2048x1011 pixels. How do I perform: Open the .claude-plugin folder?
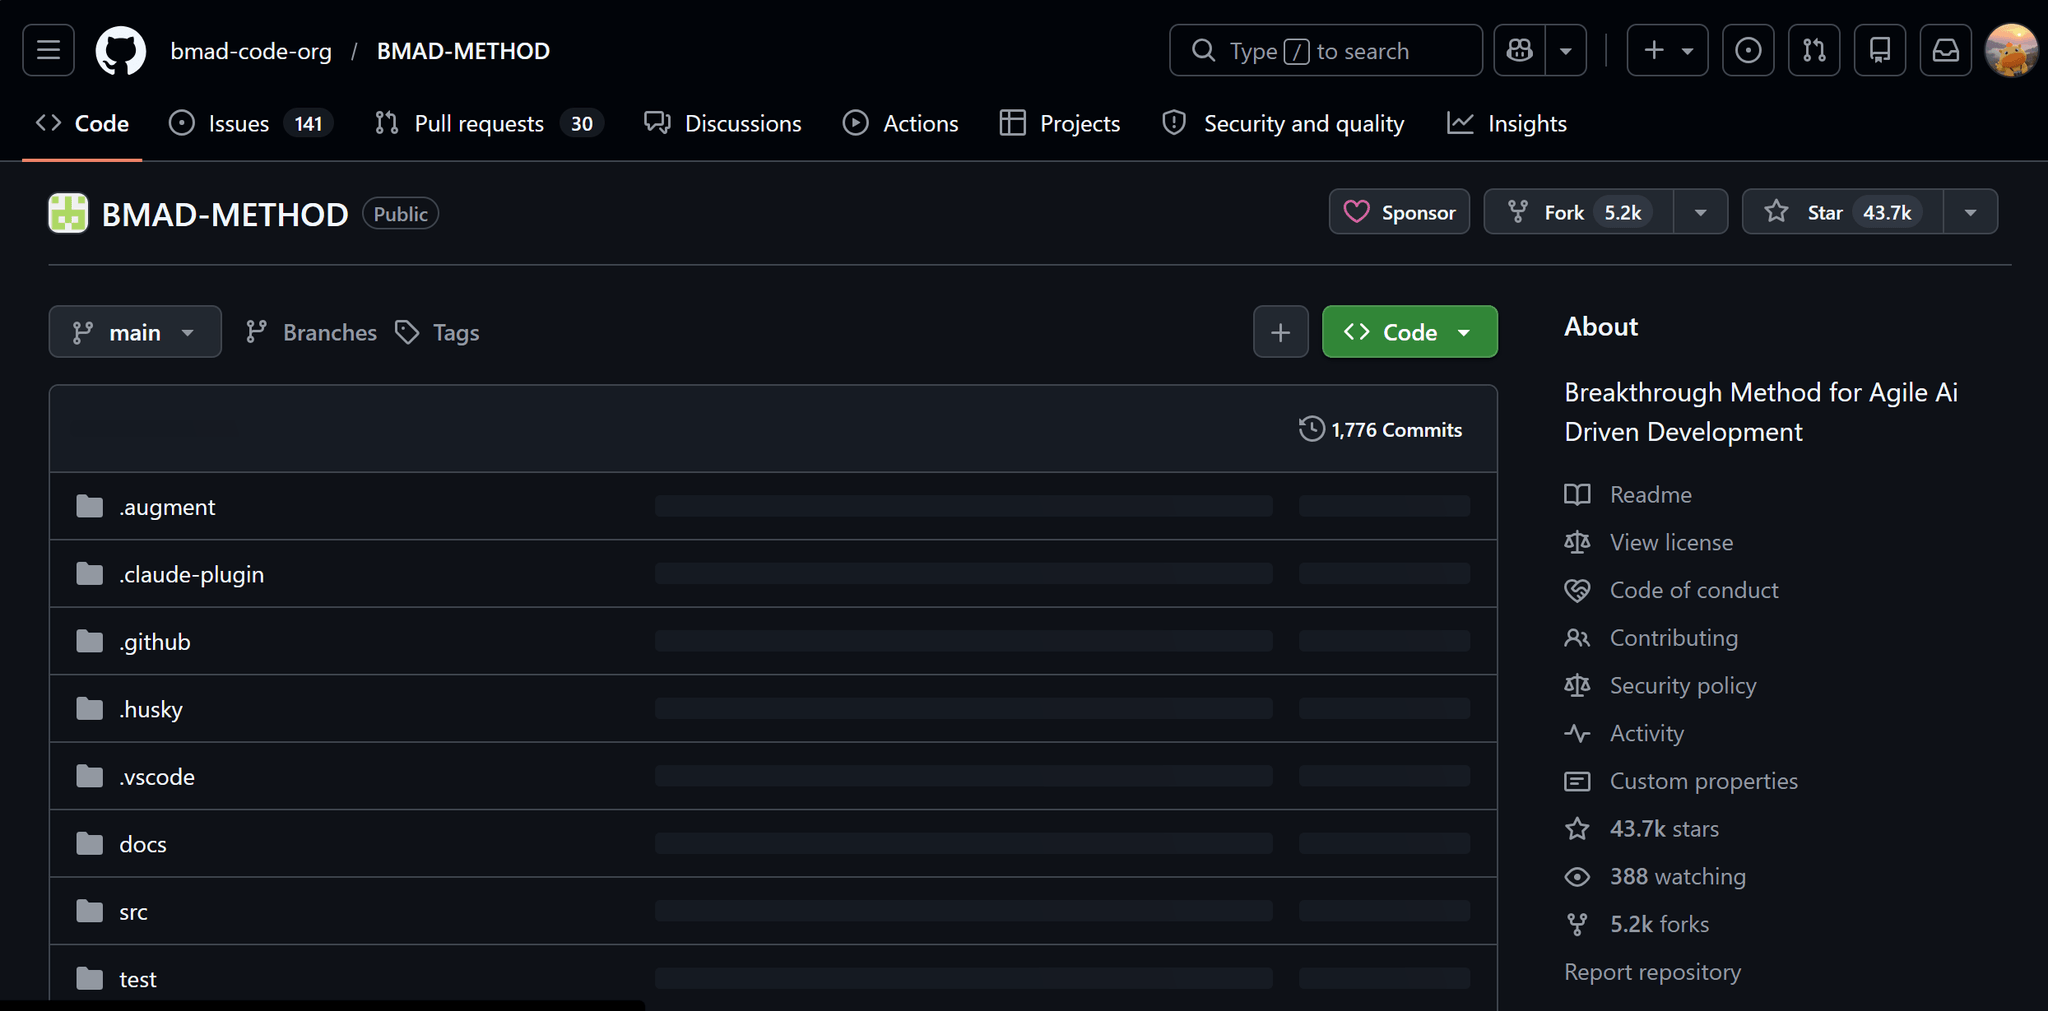coord(192,574)
